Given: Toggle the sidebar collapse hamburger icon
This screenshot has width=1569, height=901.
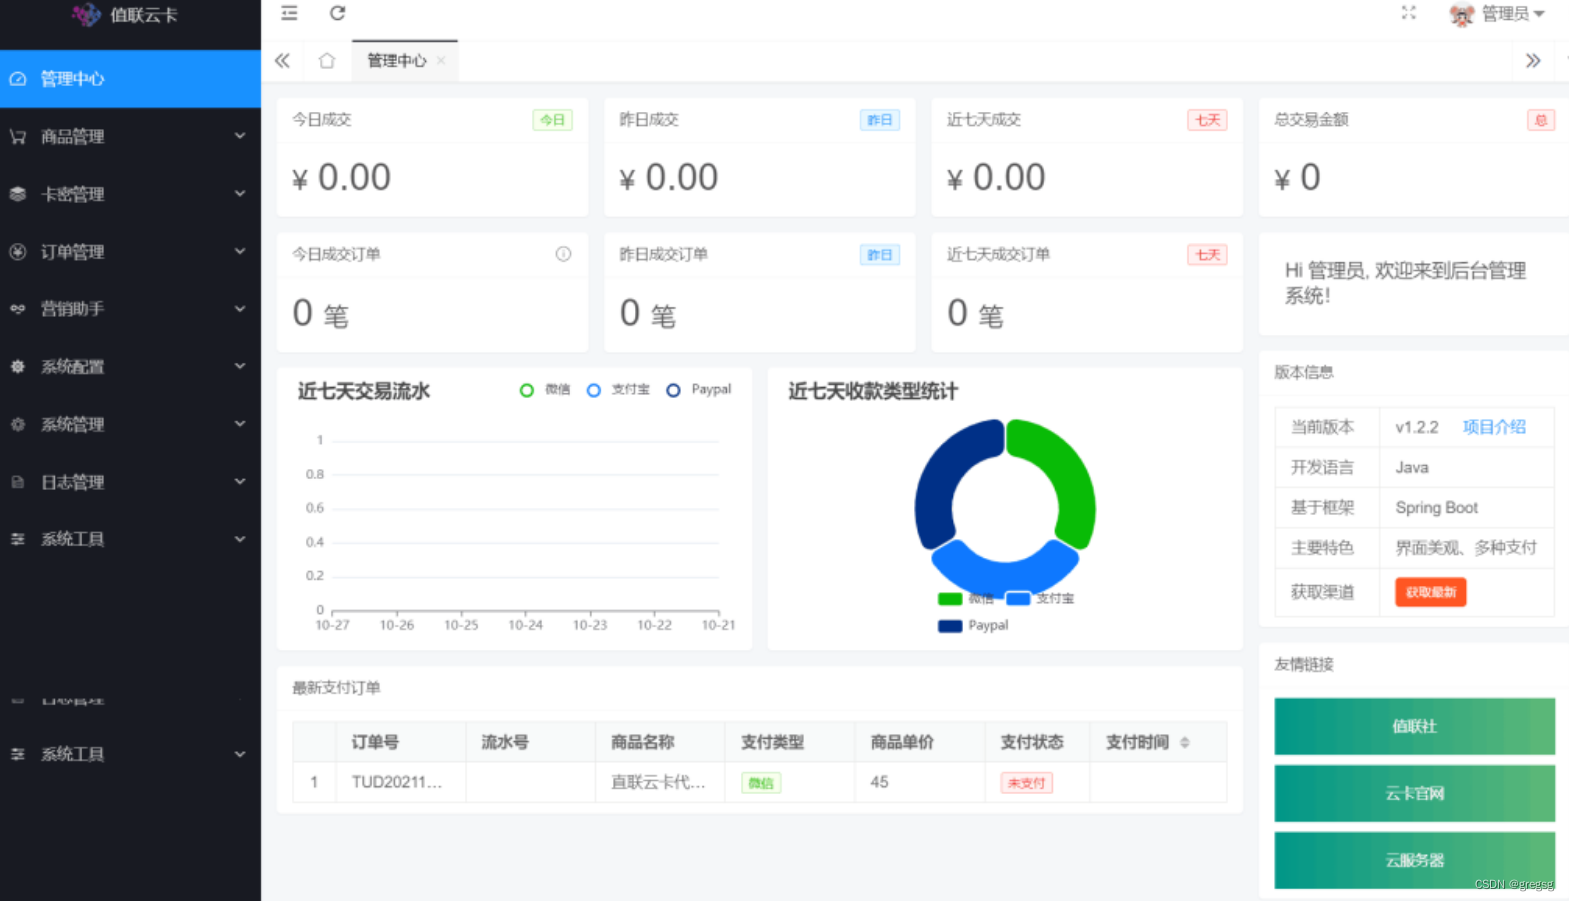Looking at the screenshot, I should click(x=289, y=13).
